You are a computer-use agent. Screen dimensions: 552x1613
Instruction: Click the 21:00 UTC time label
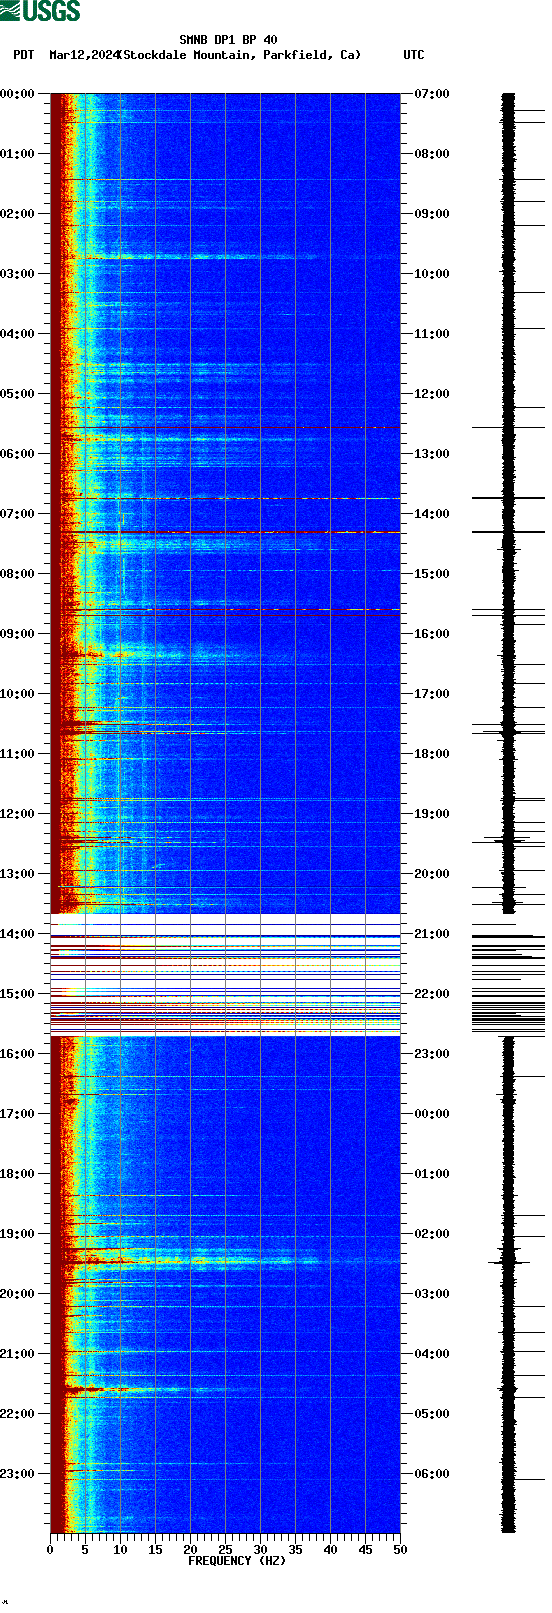tap(432, 934)
